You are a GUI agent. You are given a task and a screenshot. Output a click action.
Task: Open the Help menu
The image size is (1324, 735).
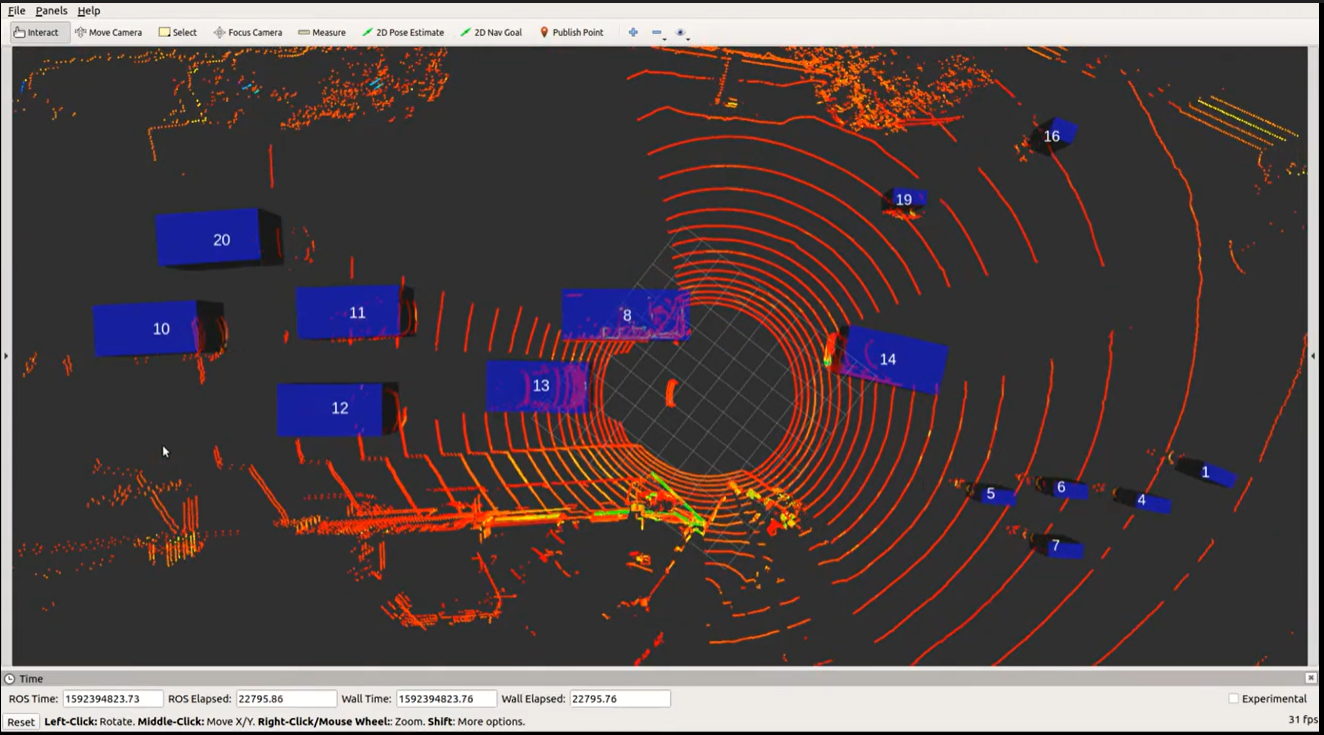tap(89, 10)
